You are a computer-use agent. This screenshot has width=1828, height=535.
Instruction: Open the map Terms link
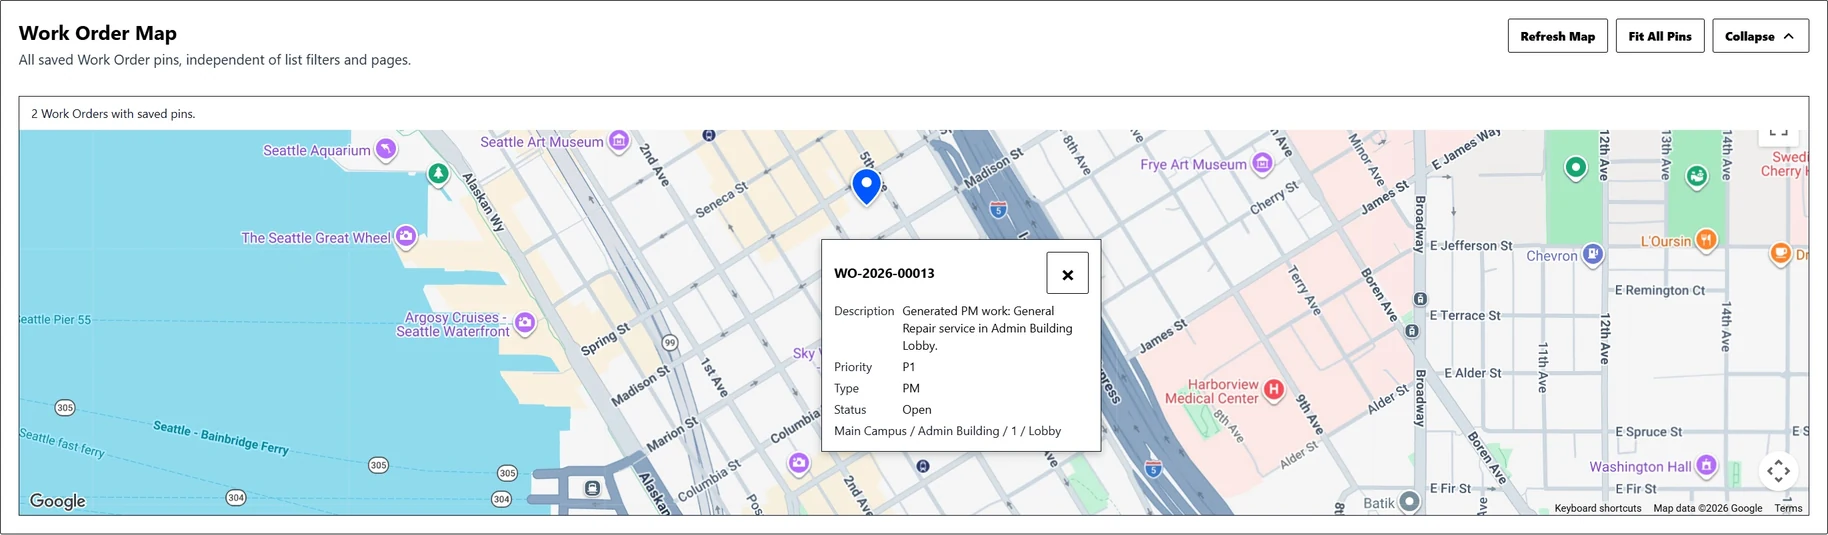(1788, 508)
